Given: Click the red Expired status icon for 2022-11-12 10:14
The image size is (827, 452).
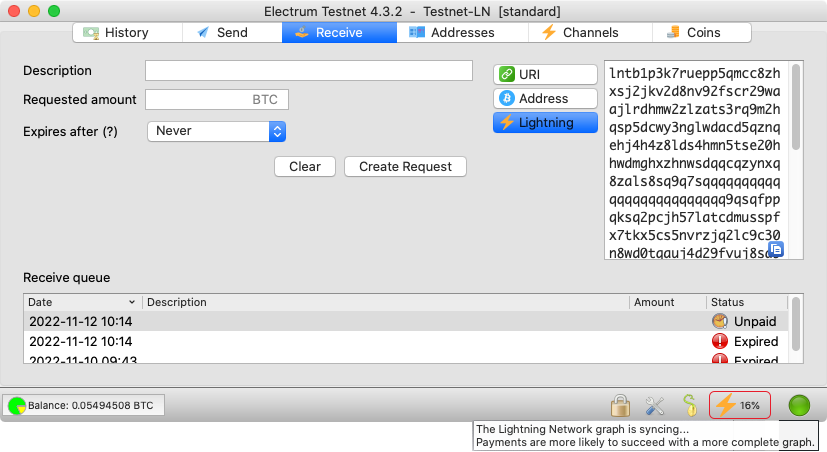Looking at the screenshot, I should (720, 341).
